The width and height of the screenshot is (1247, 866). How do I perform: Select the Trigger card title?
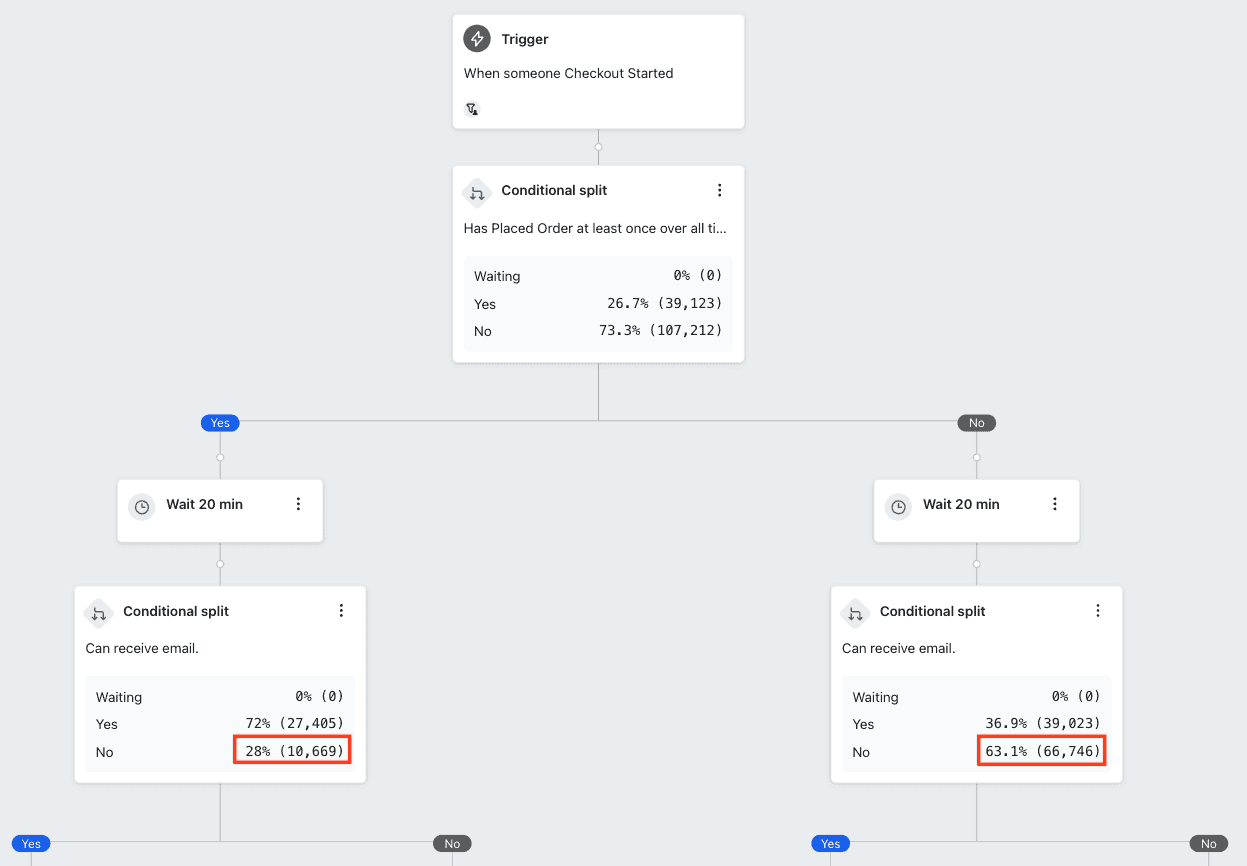coord(525,40)
